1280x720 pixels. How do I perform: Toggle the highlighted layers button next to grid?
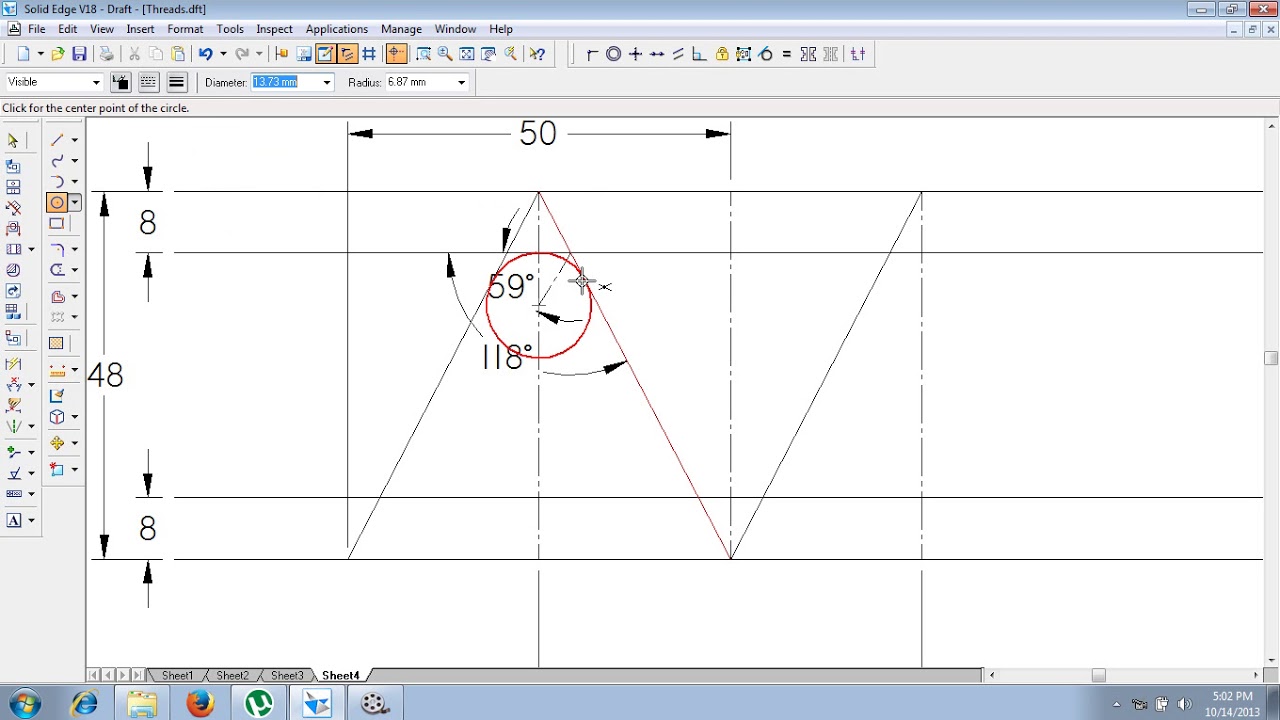point(347,54)
